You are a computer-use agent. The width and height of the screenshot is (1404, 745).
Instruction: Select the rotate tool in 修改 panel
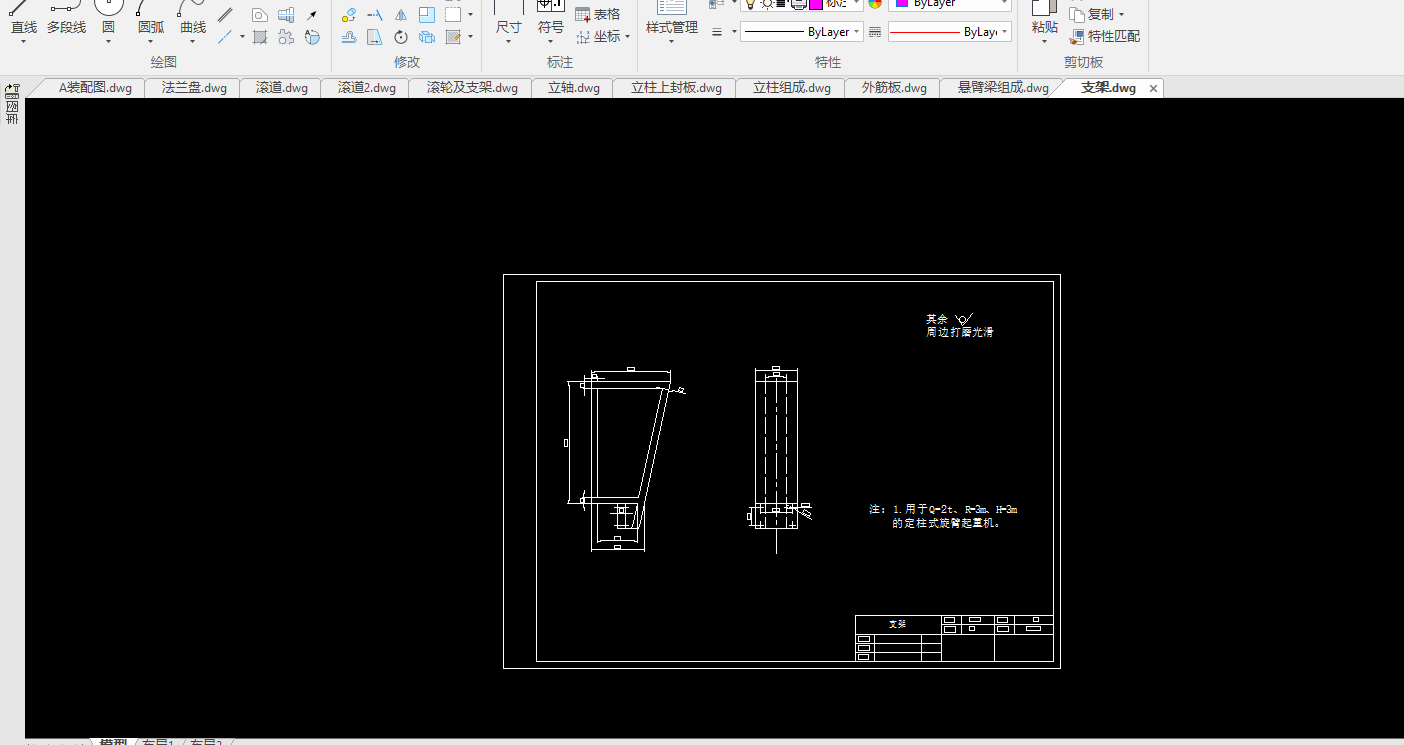tap(400, 37)
